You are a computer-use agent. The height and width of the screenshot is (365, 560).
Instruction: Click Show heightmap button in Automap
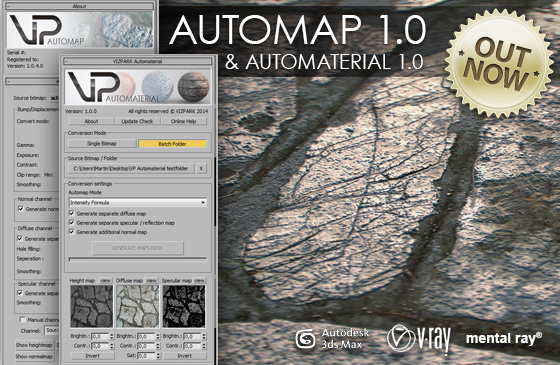click(x=34, y=345)
